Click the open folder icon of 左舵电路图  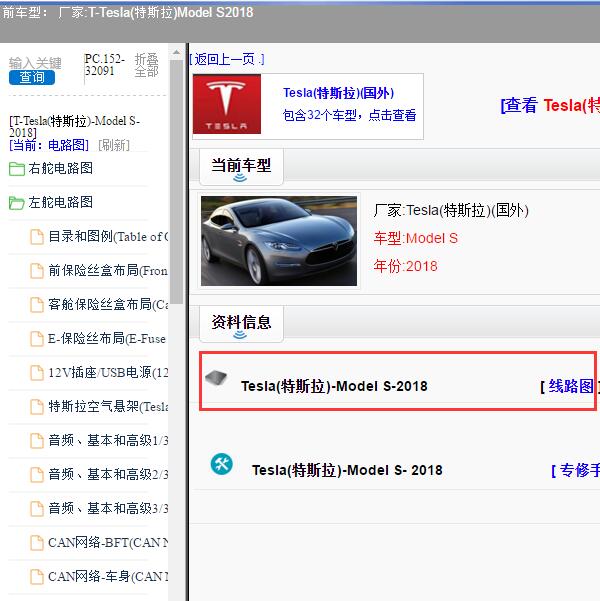(x=17, y=203)
